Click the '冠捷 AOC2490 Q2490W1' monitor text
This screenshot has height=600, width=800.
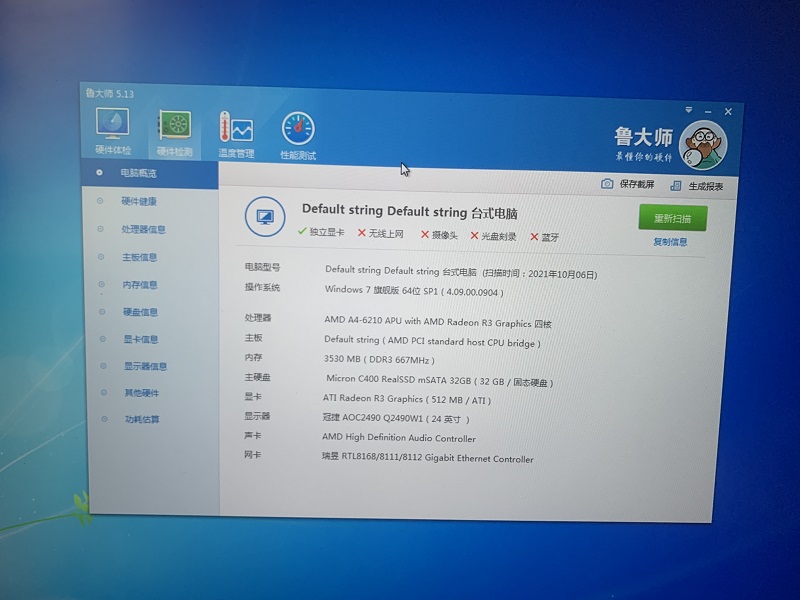click(x=372, y=418)
